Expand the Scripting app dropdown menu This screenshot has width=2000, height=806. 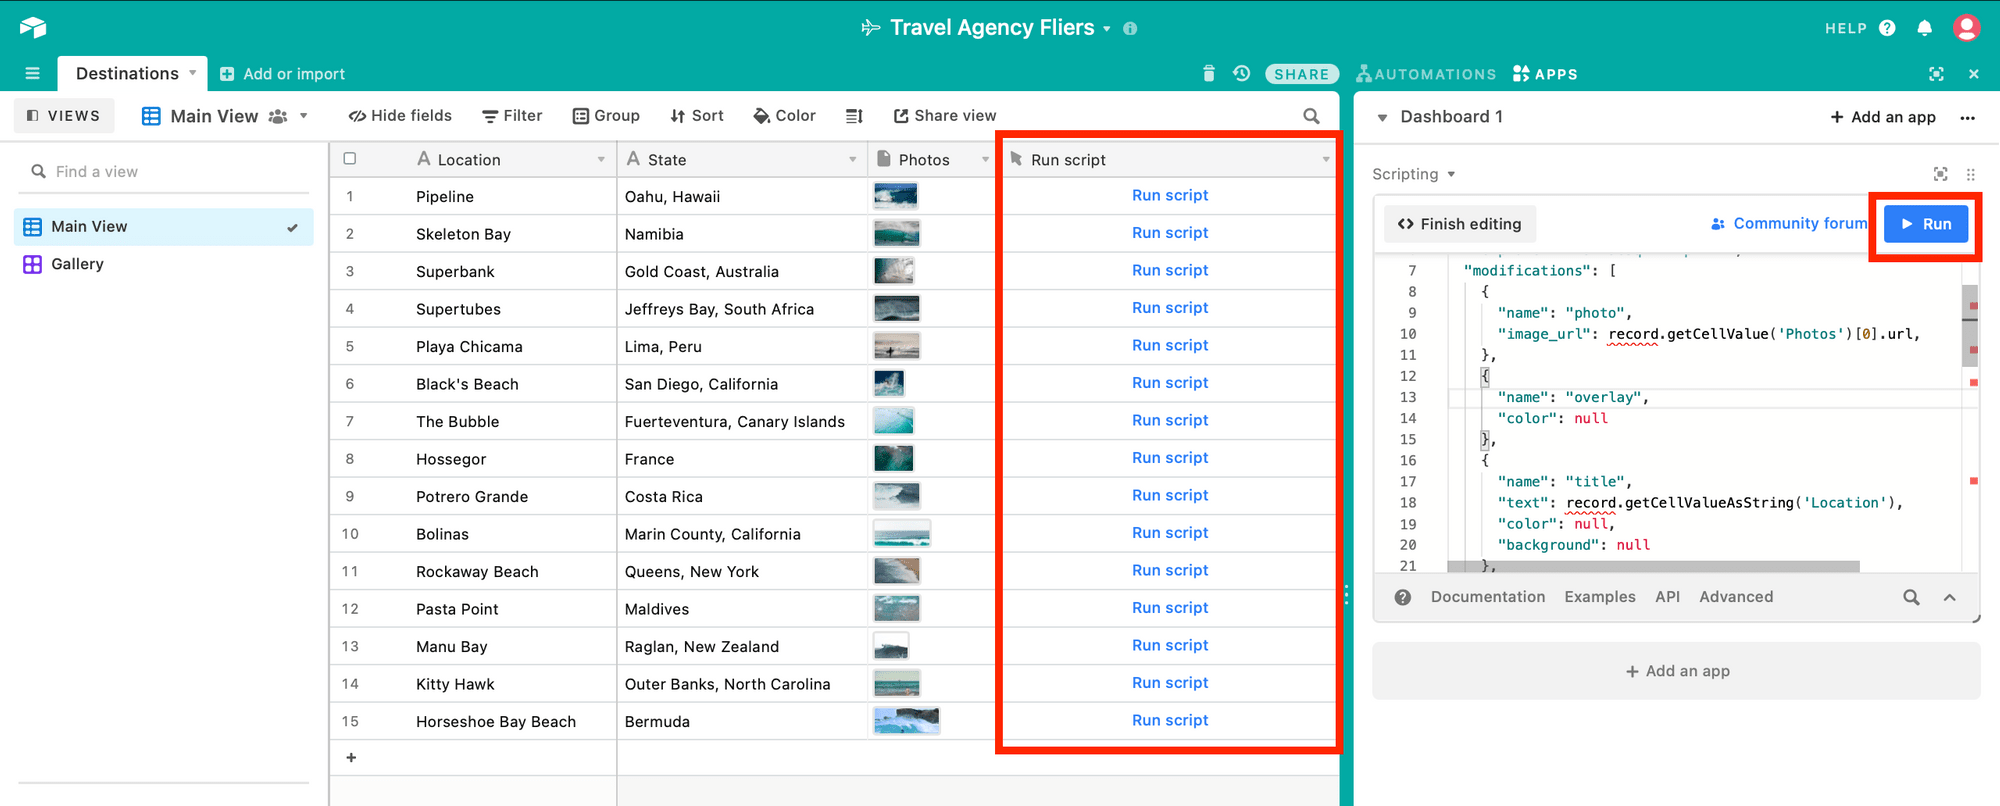point(1451,174)
